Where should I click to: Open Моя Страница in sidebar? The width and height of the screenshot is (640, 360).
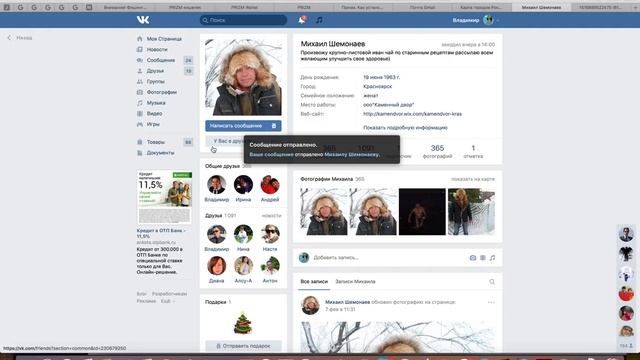(164, 39)
